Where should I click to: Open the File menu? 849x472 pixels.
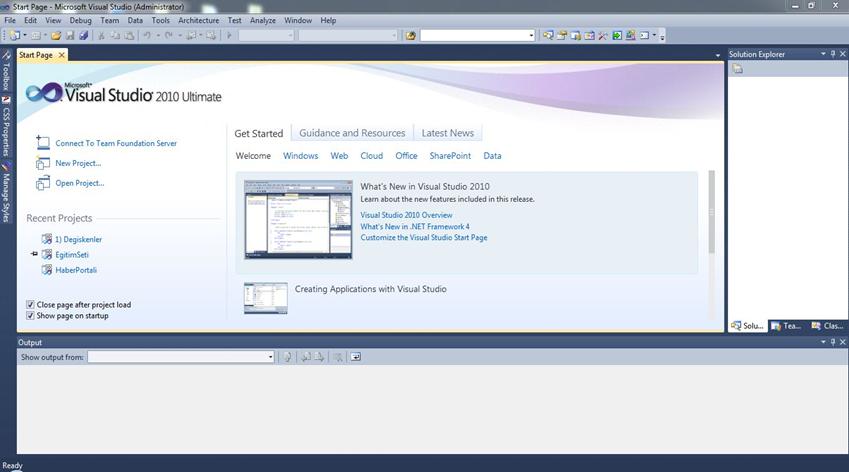pyautogui.click(x=10, y=20)
